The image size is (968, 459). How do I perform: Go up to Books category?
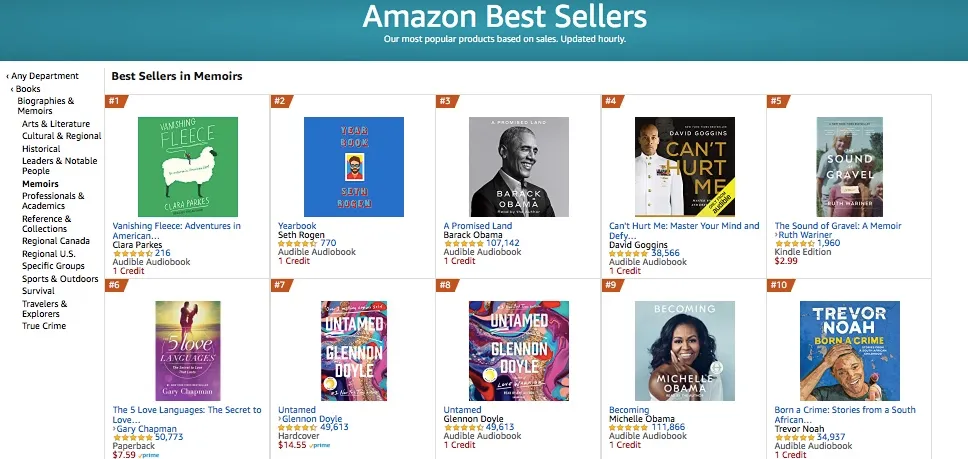pyautogui.click(x=28, y=89)
